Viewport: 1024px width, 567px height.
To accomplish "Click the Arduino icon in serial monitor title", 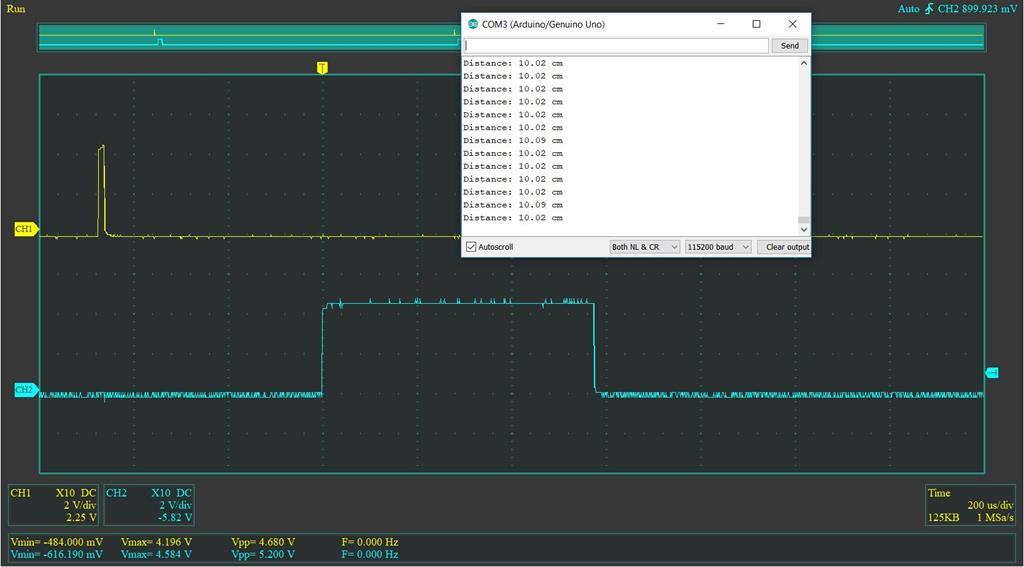I will (473, 24).
